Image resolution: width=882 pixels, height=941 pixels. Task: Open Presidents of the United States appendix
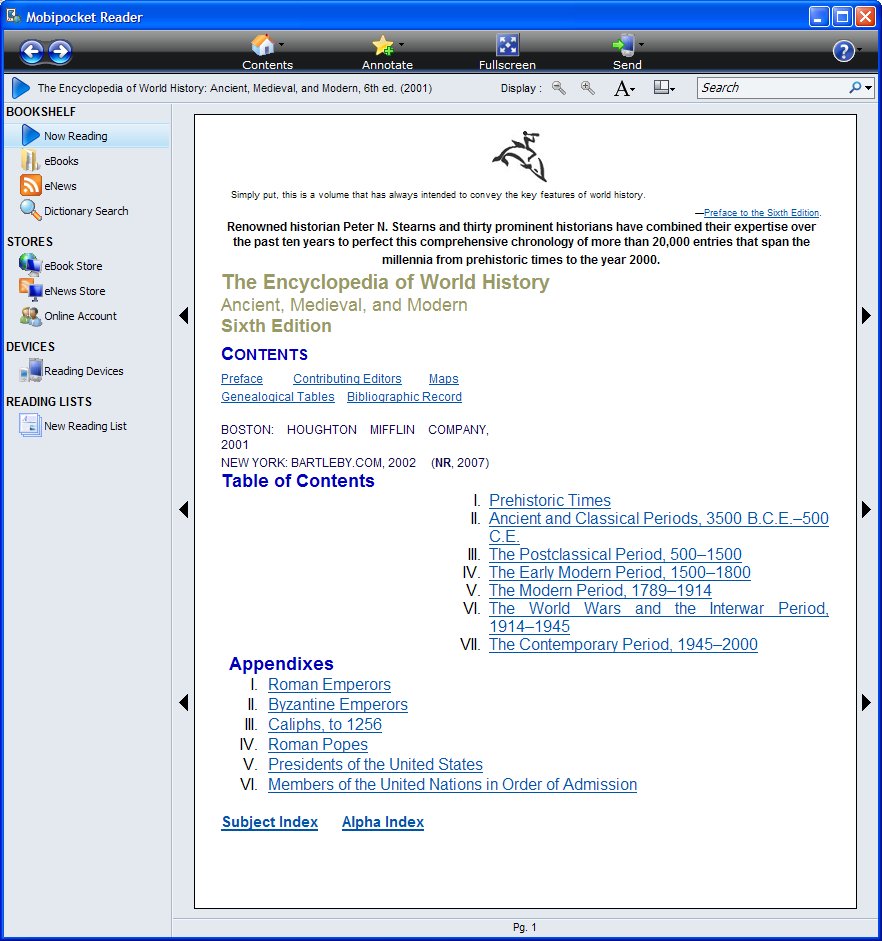[376, 765]
